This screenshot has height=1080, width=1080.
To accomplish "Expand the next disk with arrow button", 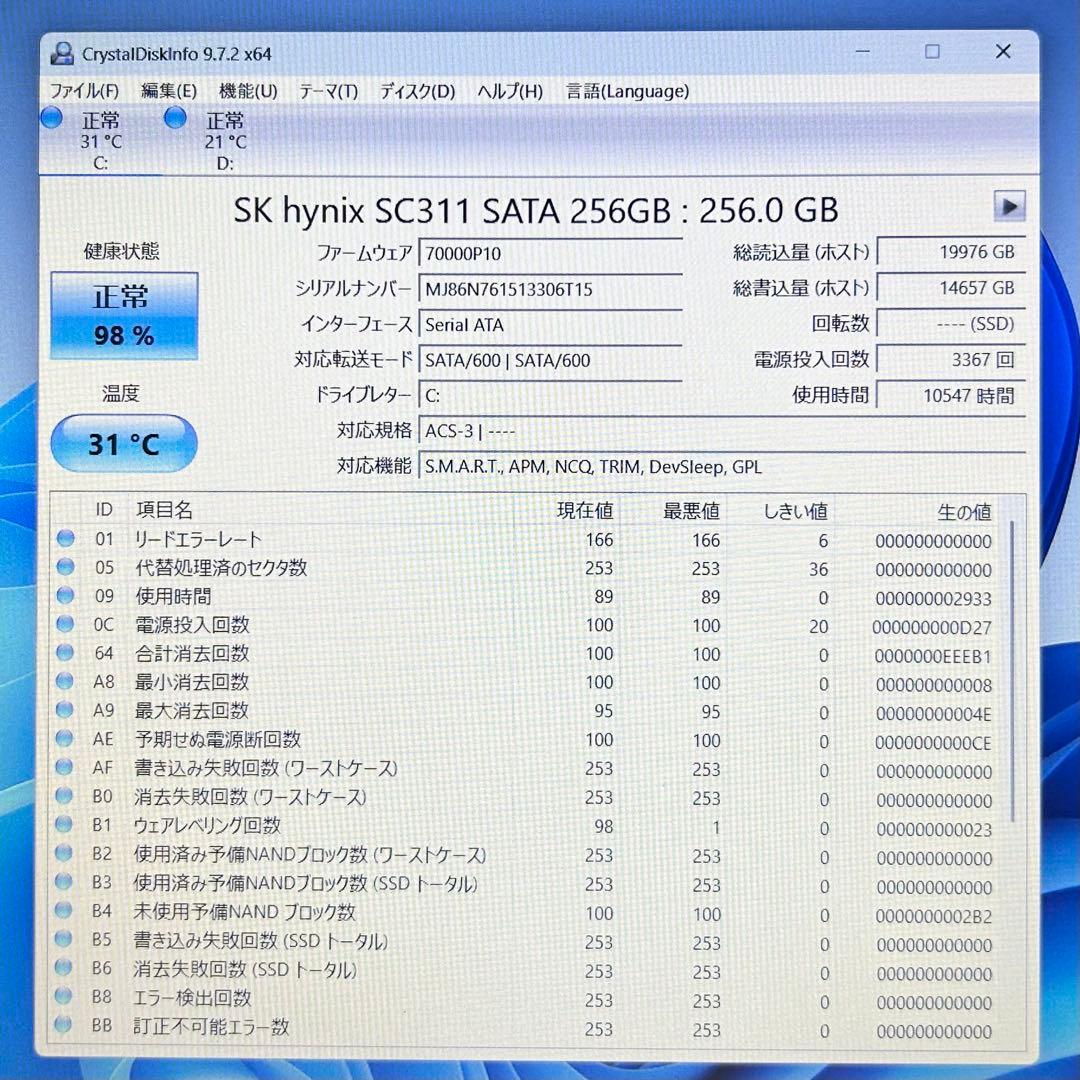I will pyautogui.click(x=1010, y=206).
